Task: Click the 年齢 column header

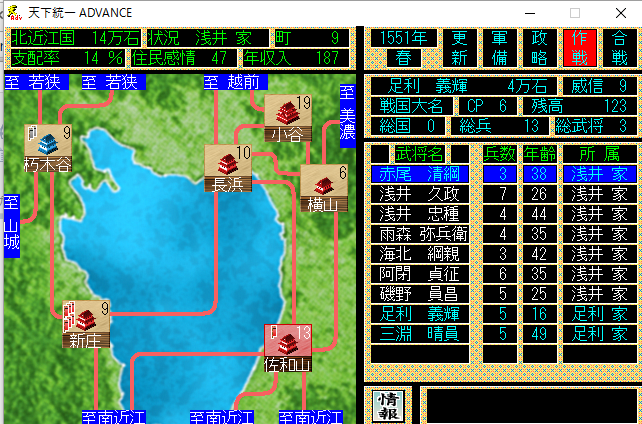Action: 540,154
